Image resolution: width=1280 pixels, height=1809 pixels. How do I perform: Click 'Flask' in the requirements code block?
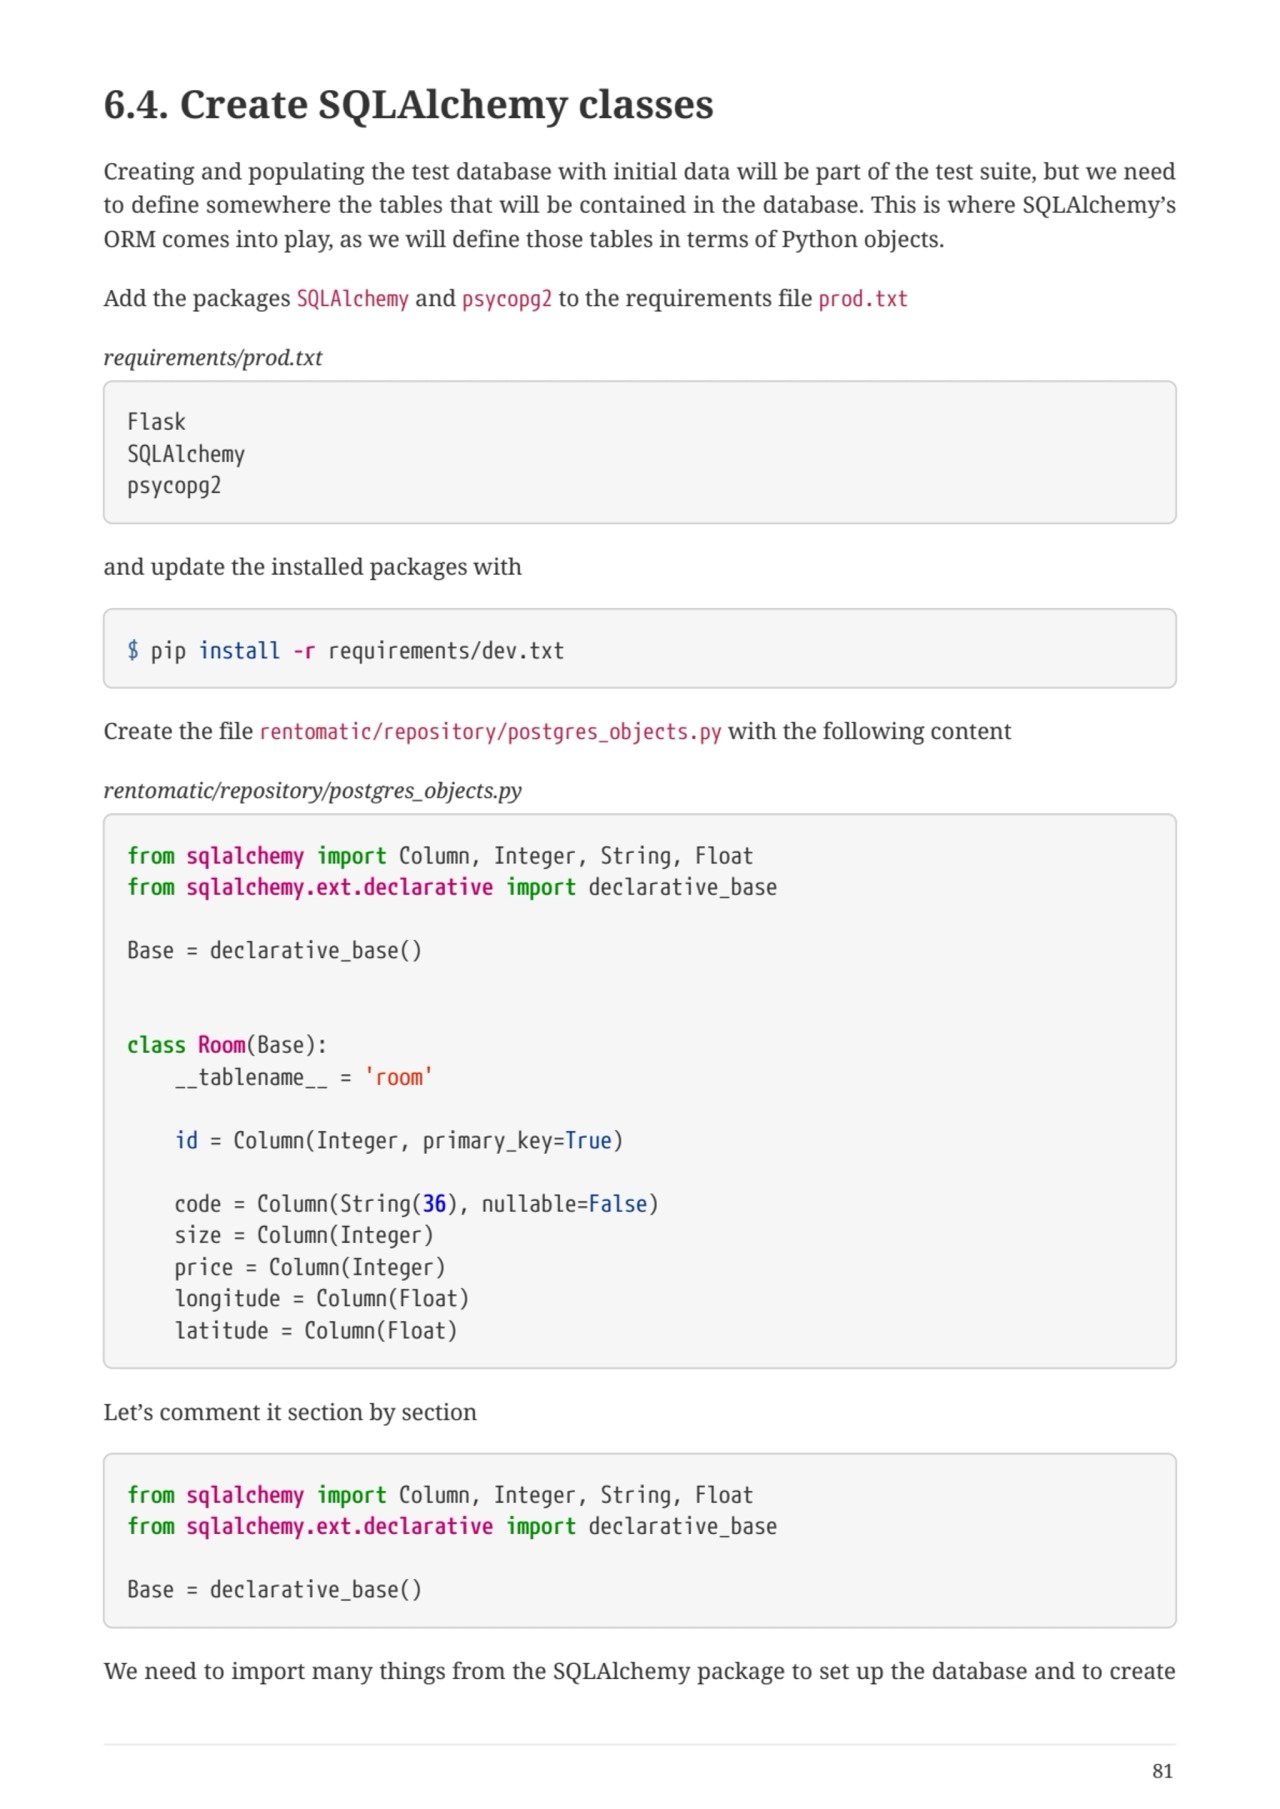pyautogui.click(x=156, y=422)
